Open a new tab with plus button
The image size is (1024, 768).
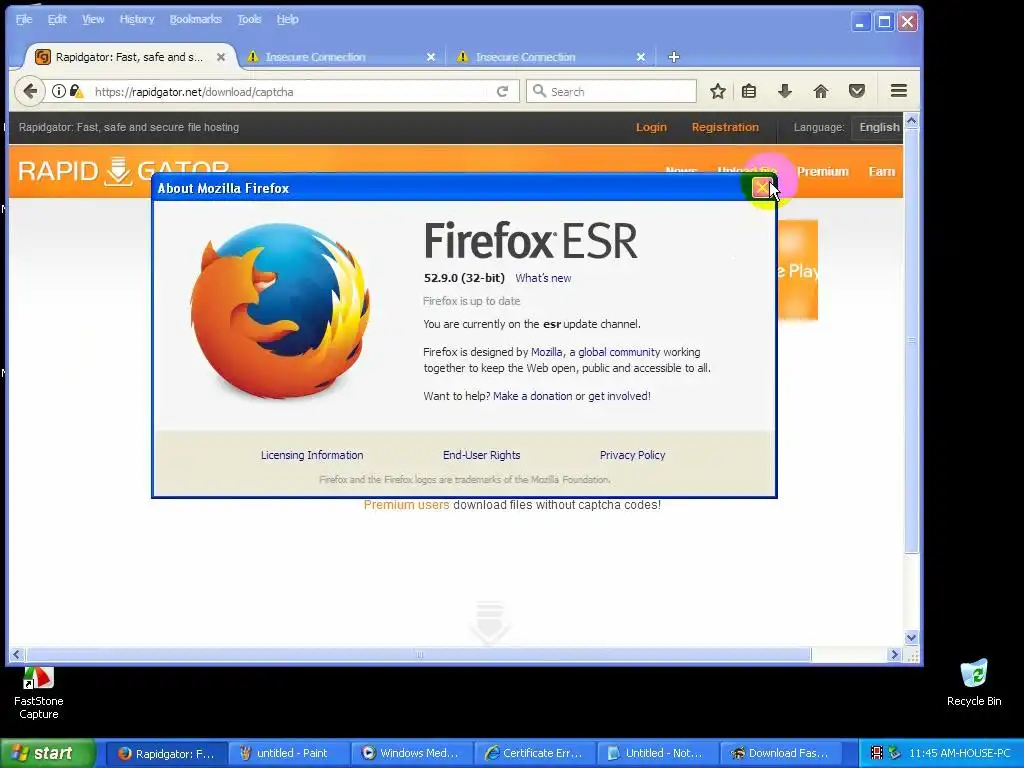[x=674, y=57]
